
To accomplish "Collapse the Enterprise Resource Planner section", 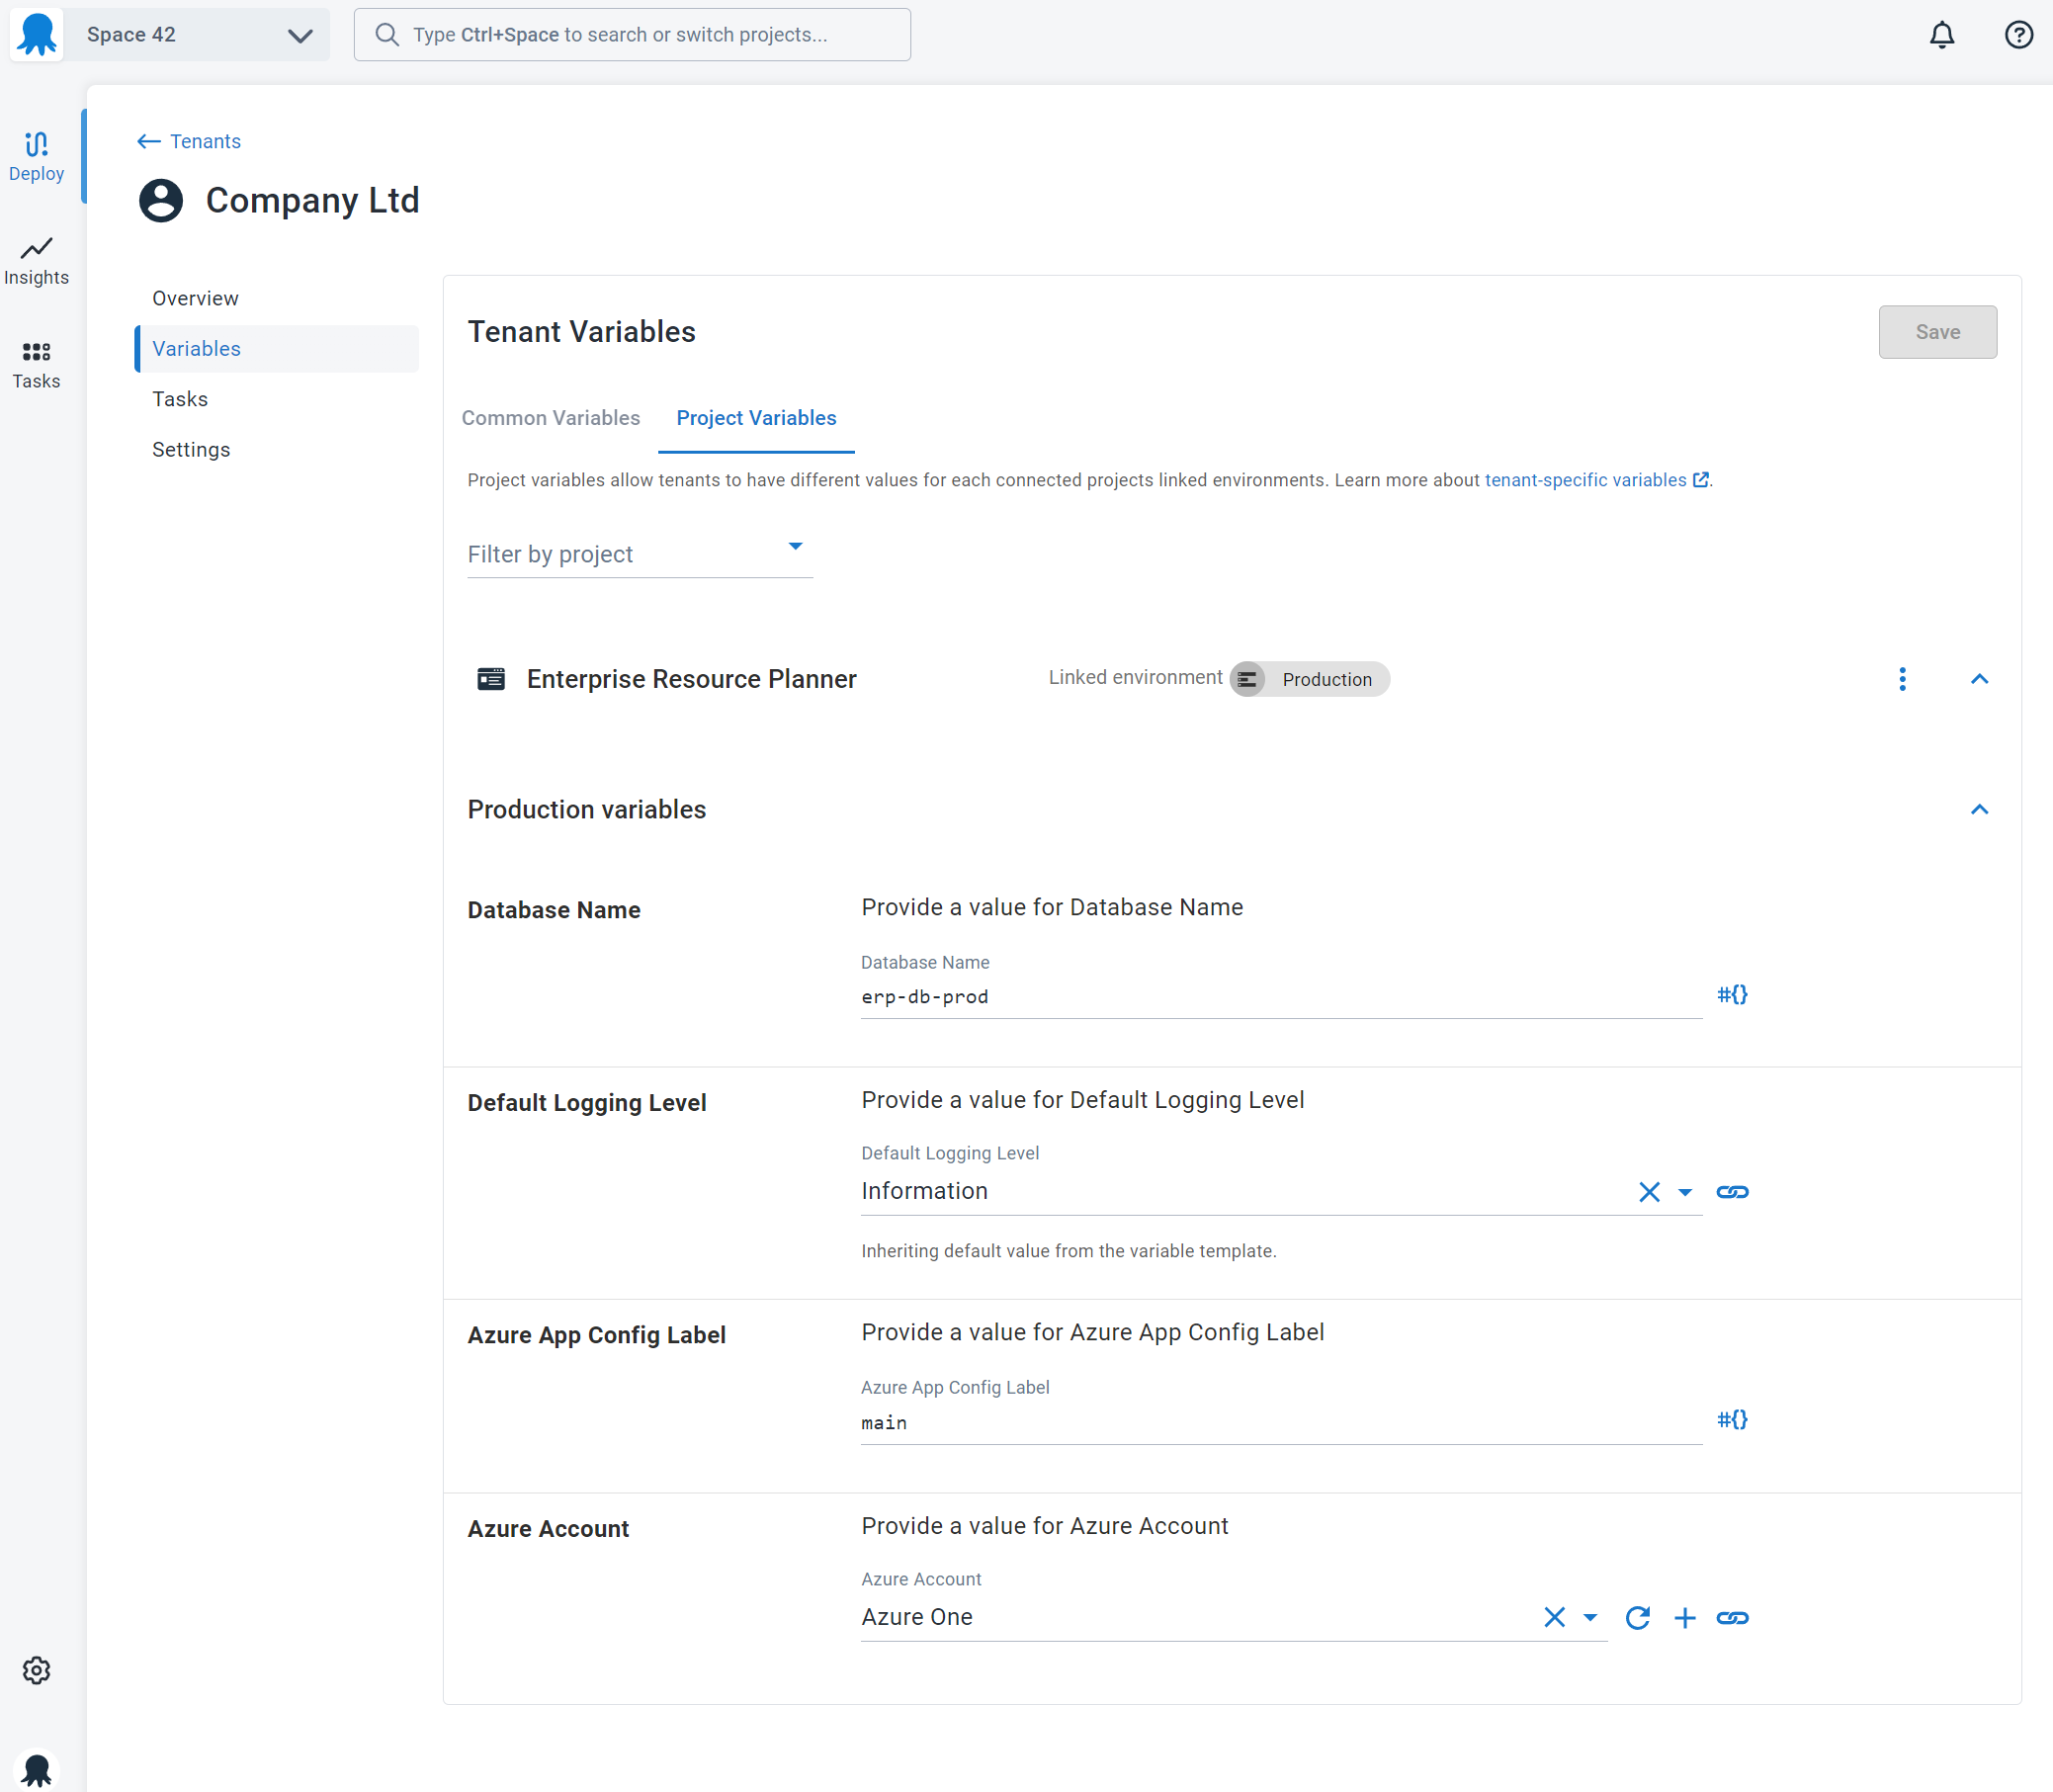I will 1979,679.
